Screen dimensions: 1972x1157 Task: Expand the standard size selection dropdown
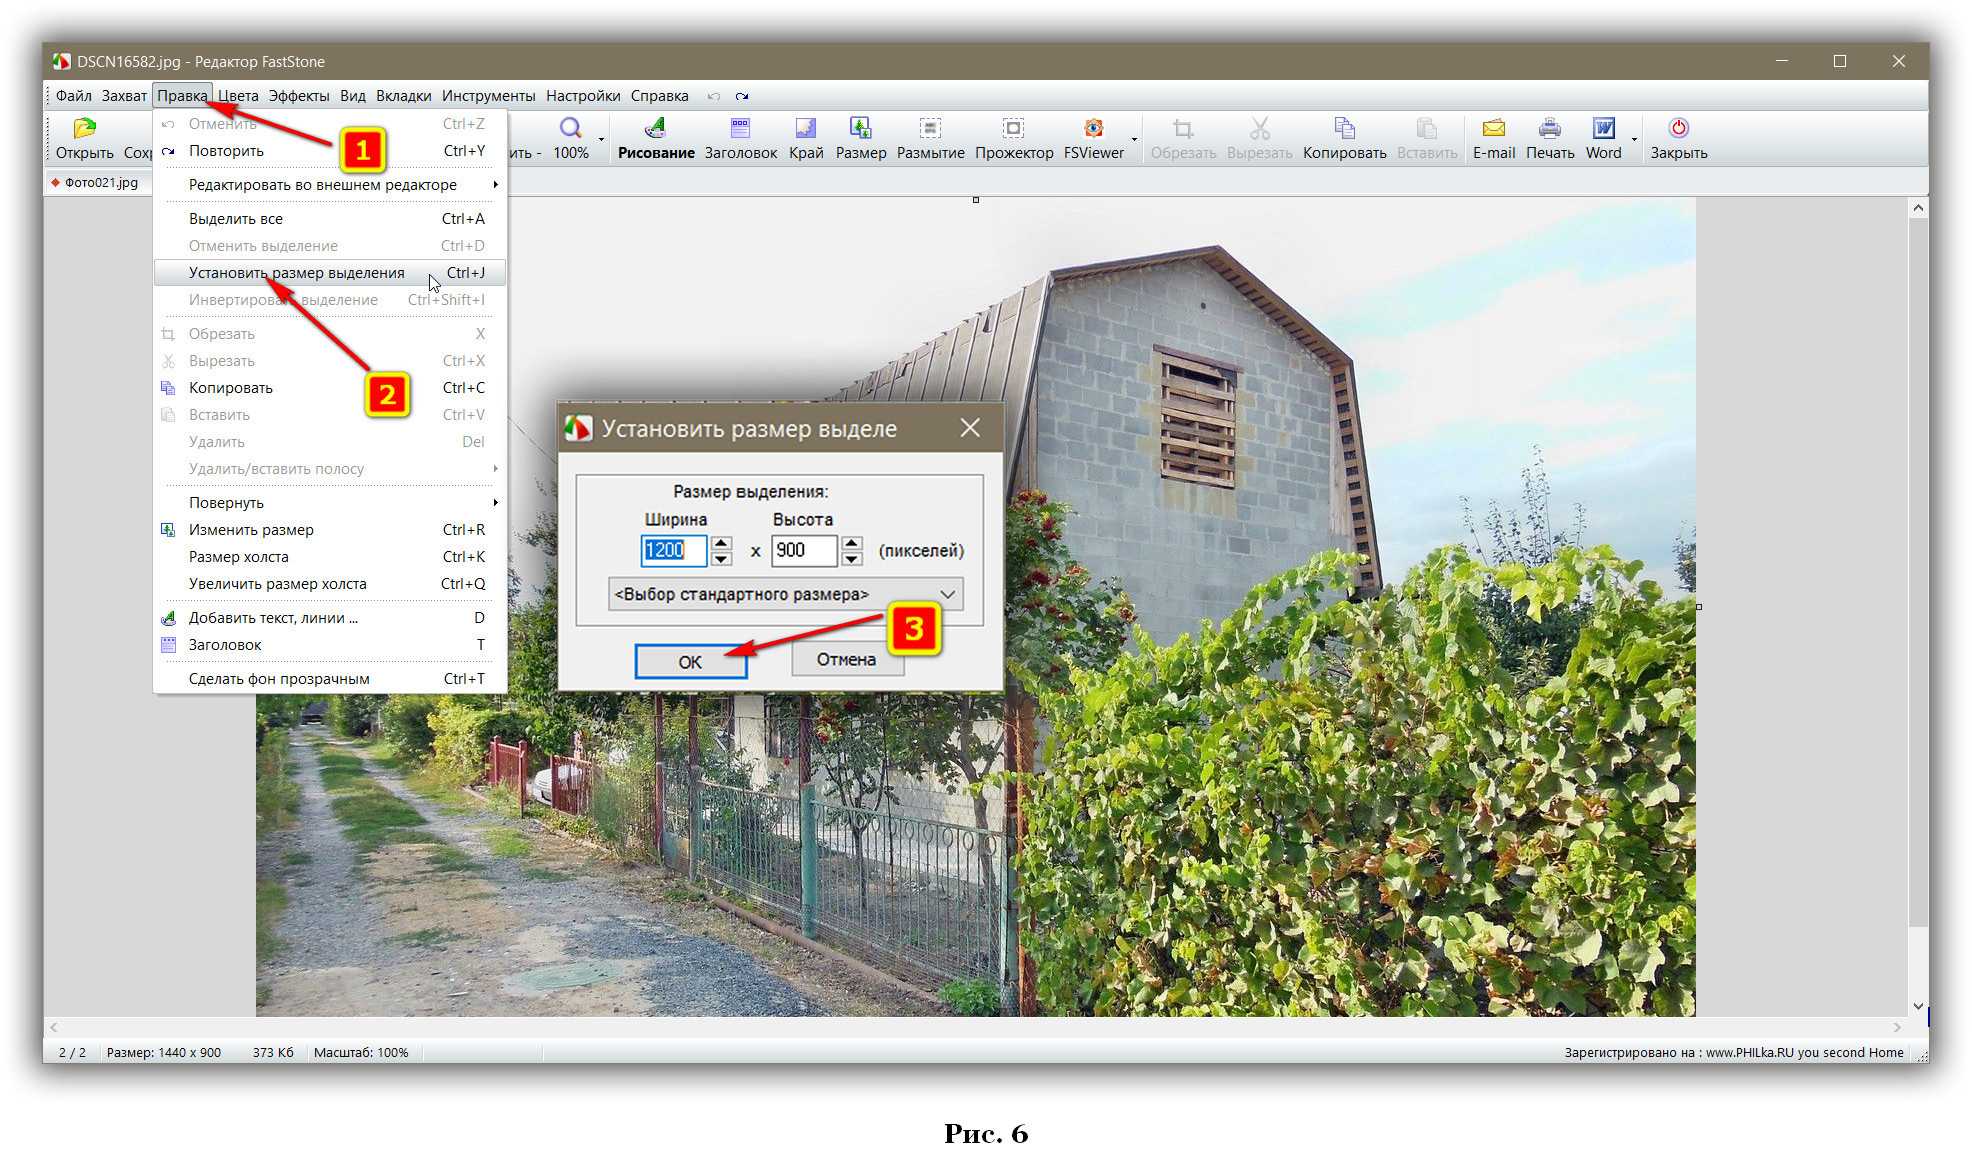click(947, 594)
